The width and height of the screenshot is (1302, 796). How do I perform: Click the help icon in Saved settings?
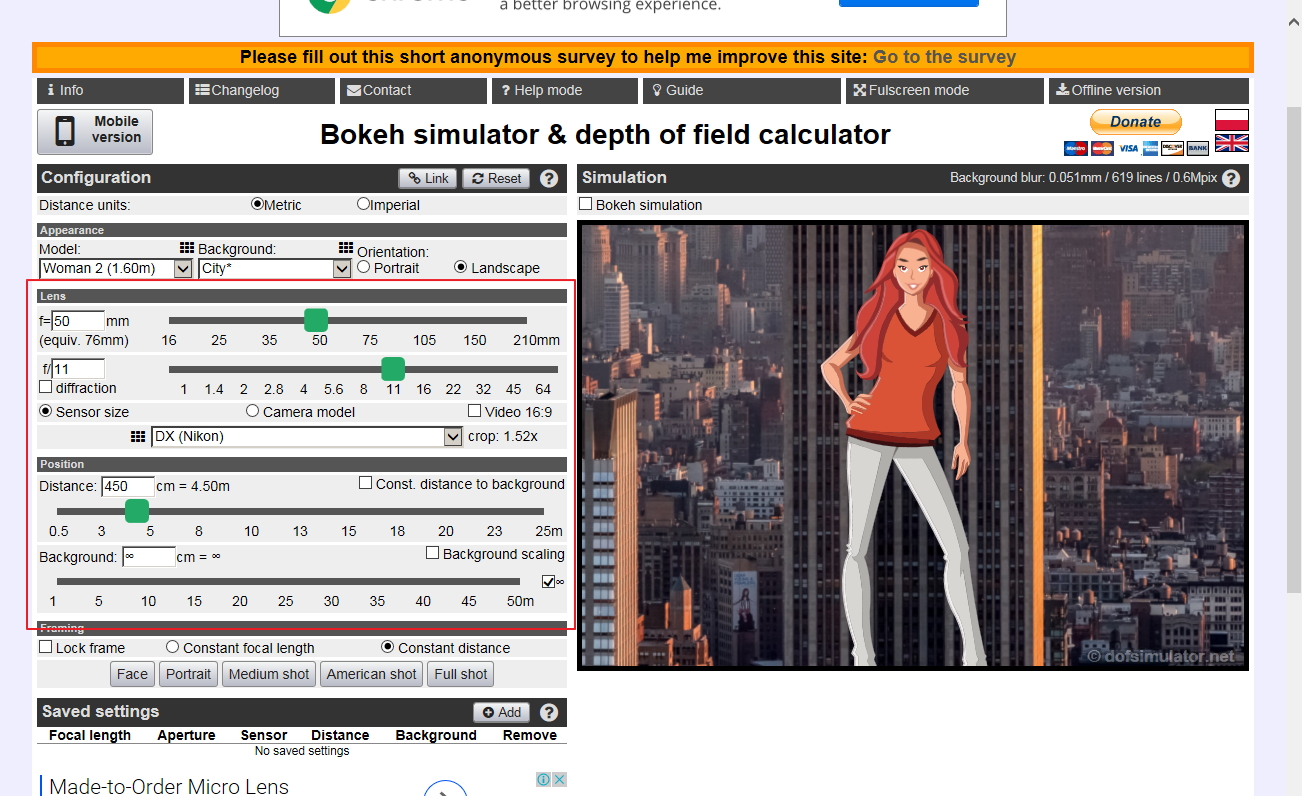[x=549, y=713]
